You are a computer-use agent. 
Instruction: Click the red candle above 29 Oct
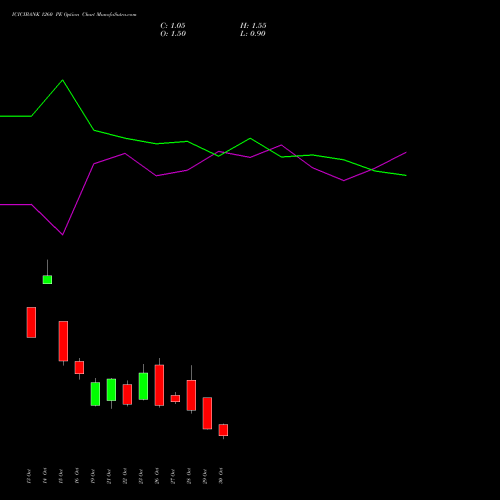(207, 413)
